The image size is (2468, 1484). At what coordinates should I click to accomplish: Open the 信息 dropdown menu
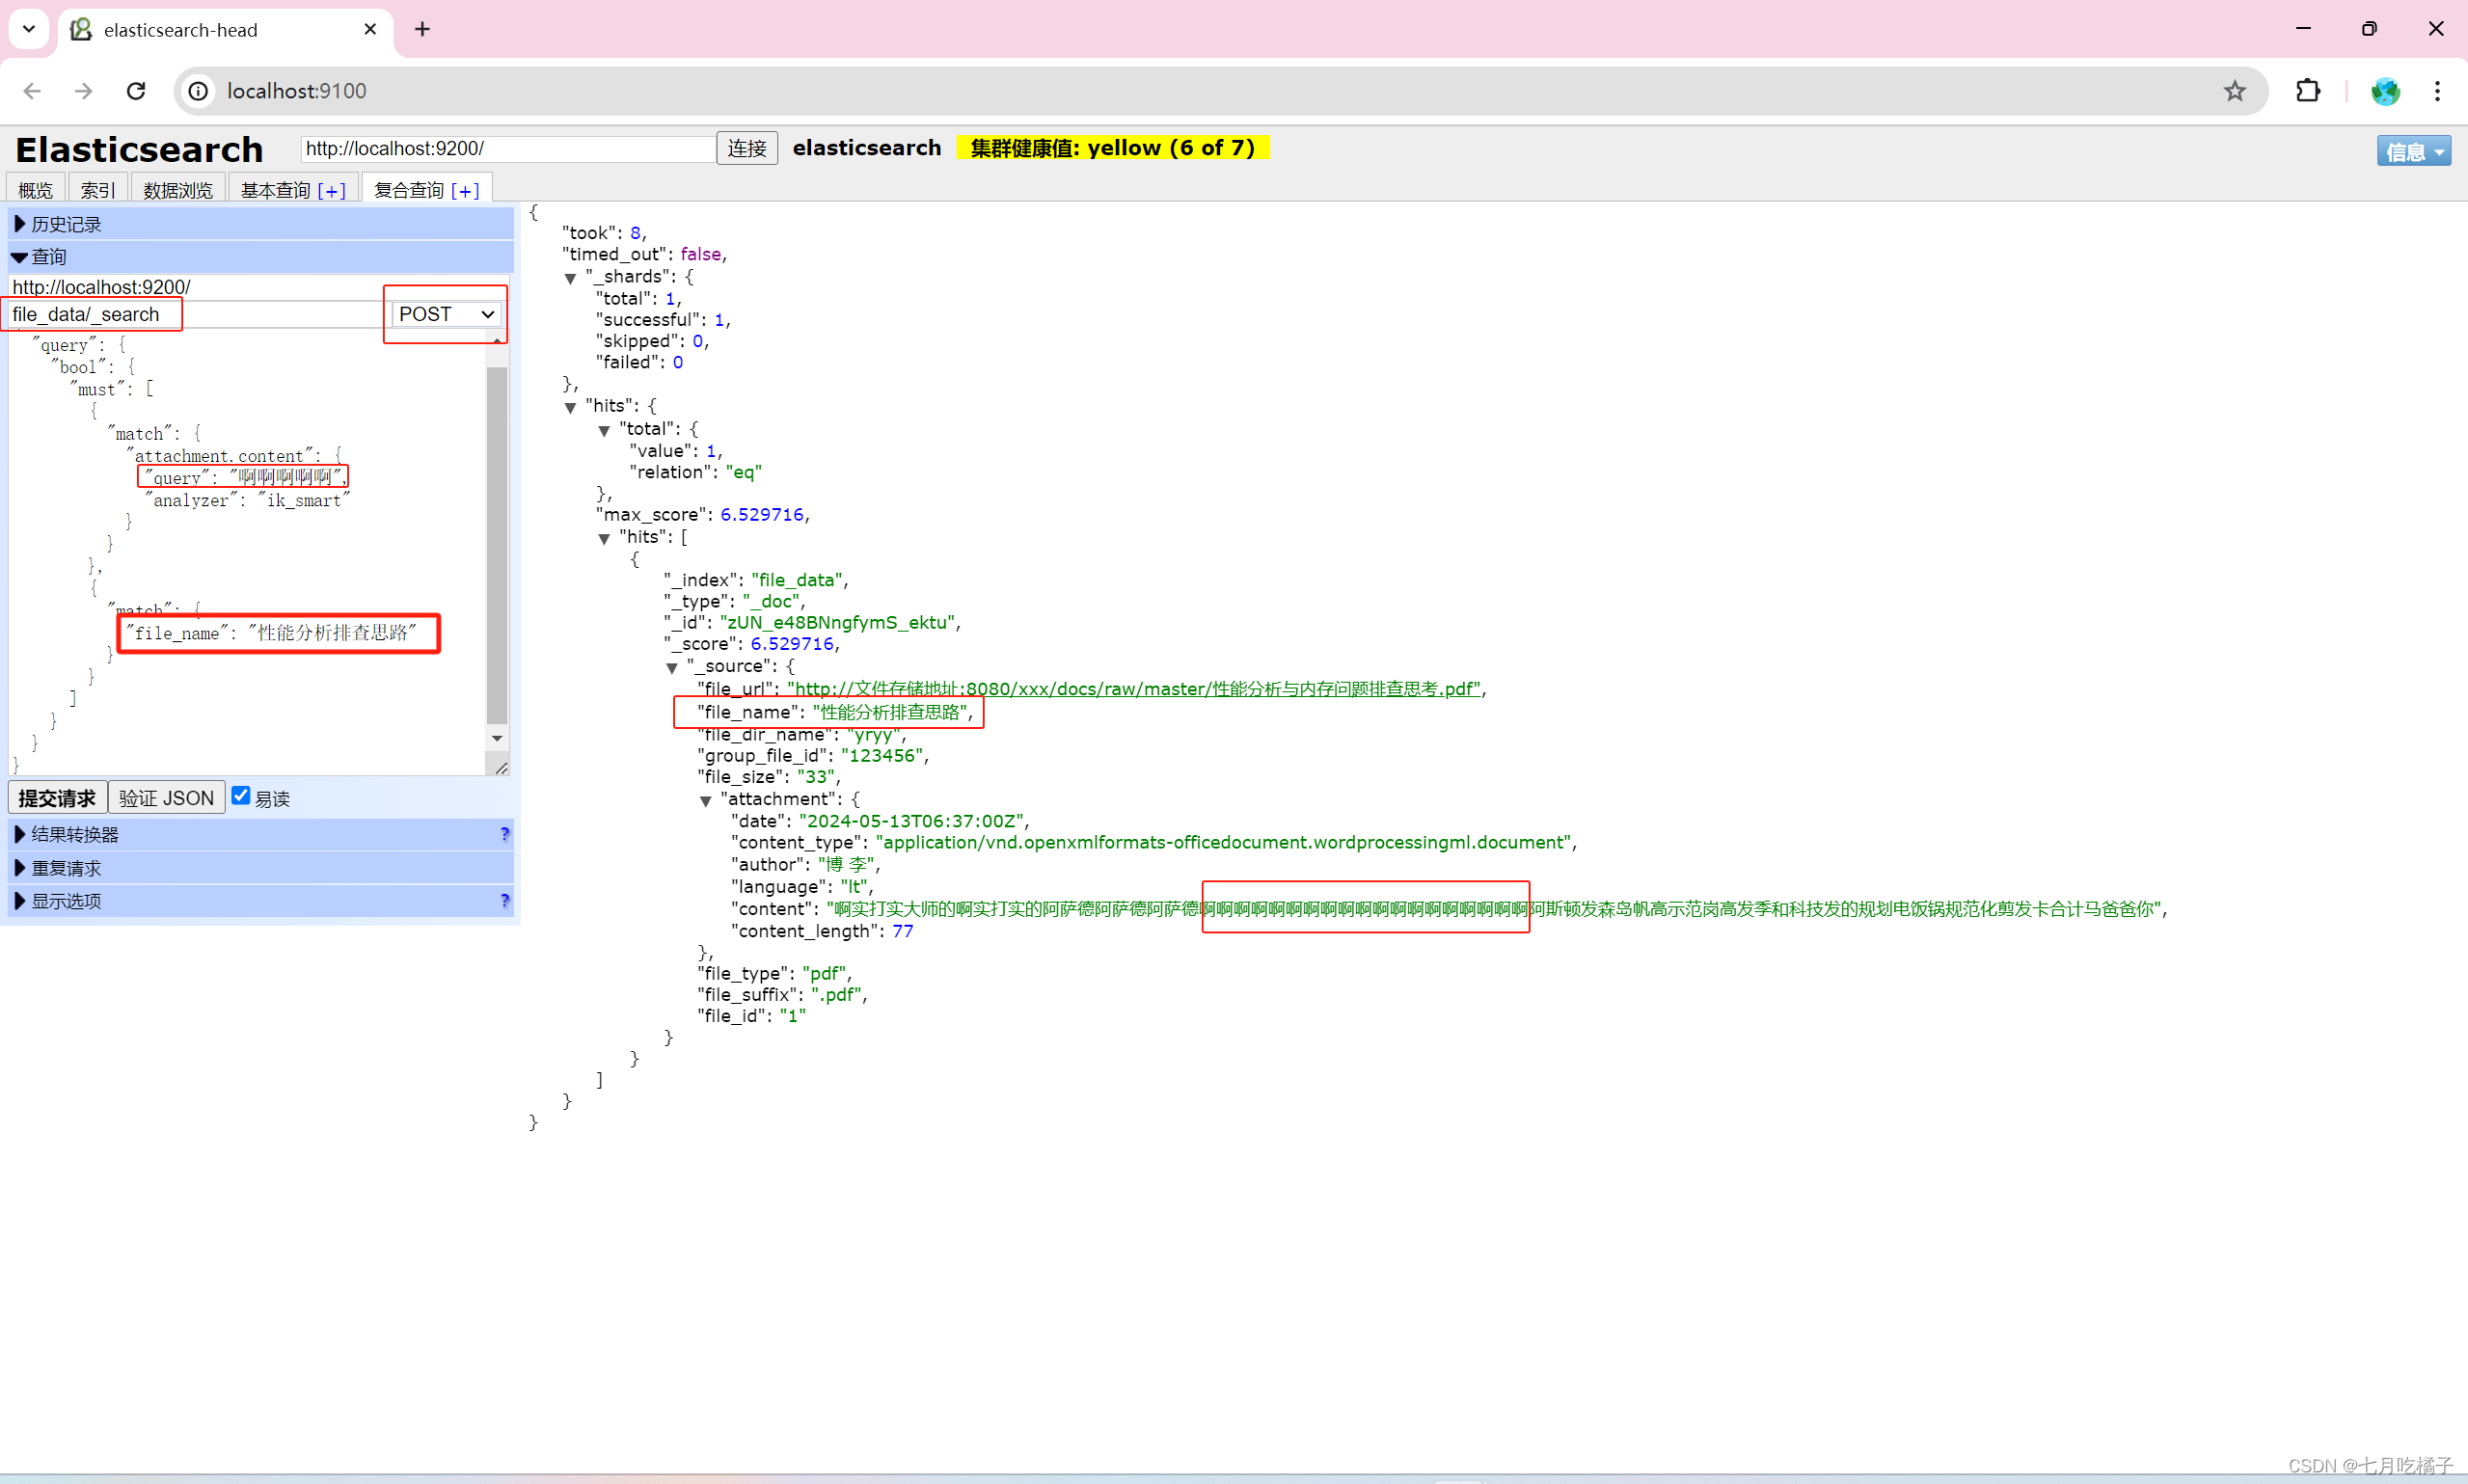point(2413,151)
